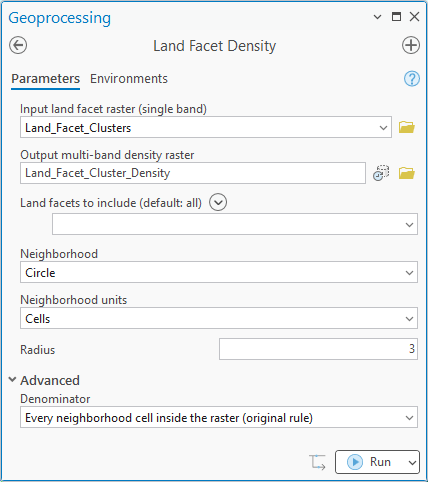Float the Geoprocessing pane with window icon
Image resolution: width=428 pixels, height=482 pixels.
[396, 17]
